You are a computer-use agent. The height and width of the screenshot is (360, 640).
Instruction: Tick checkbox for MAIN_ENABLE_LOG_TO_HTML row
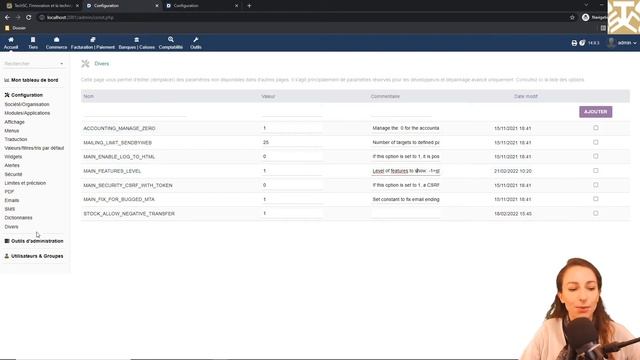pyautogui.click(x=596, y=156)
